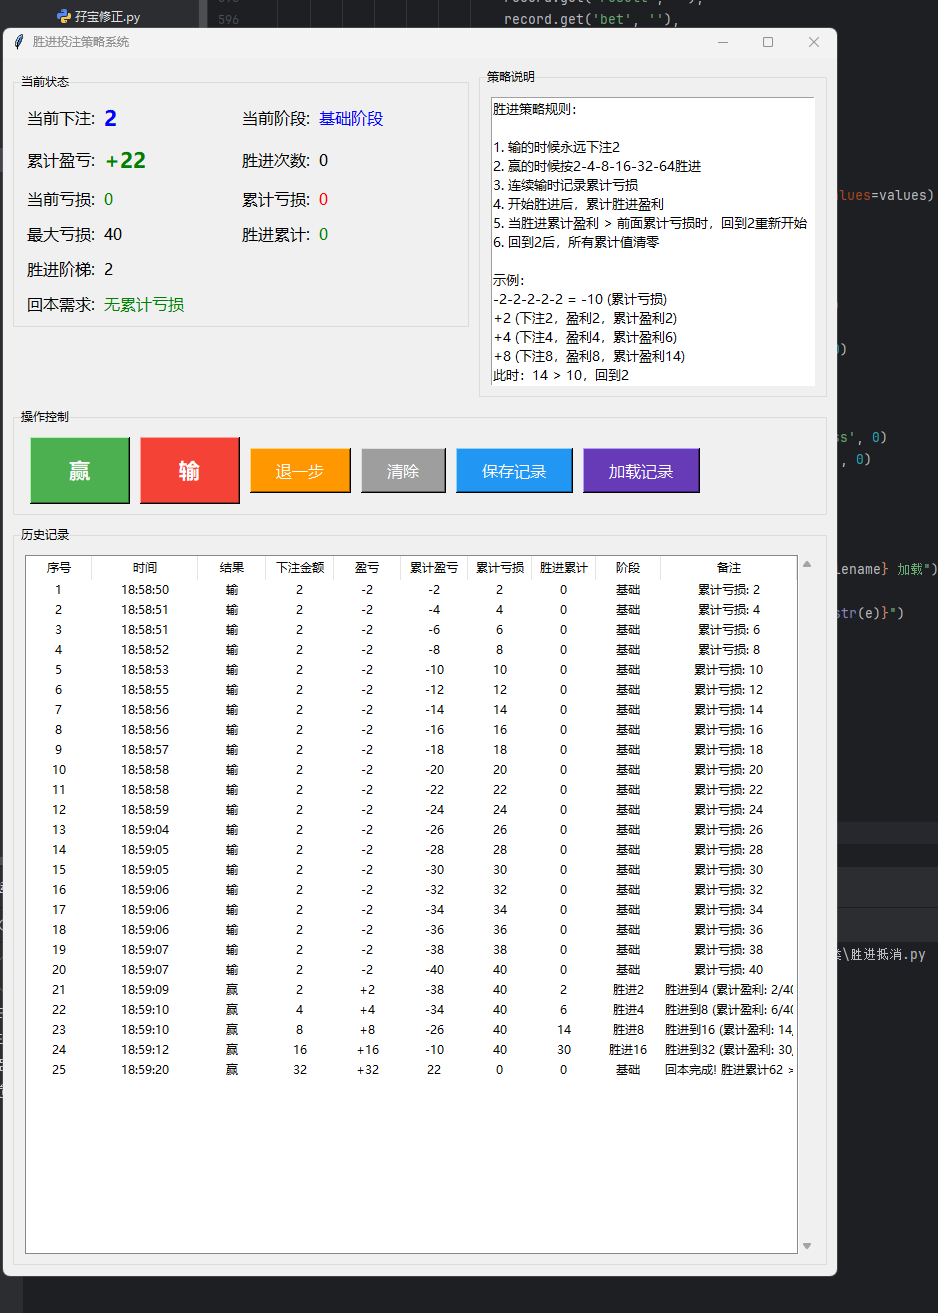Select history row number 25

400,1070
